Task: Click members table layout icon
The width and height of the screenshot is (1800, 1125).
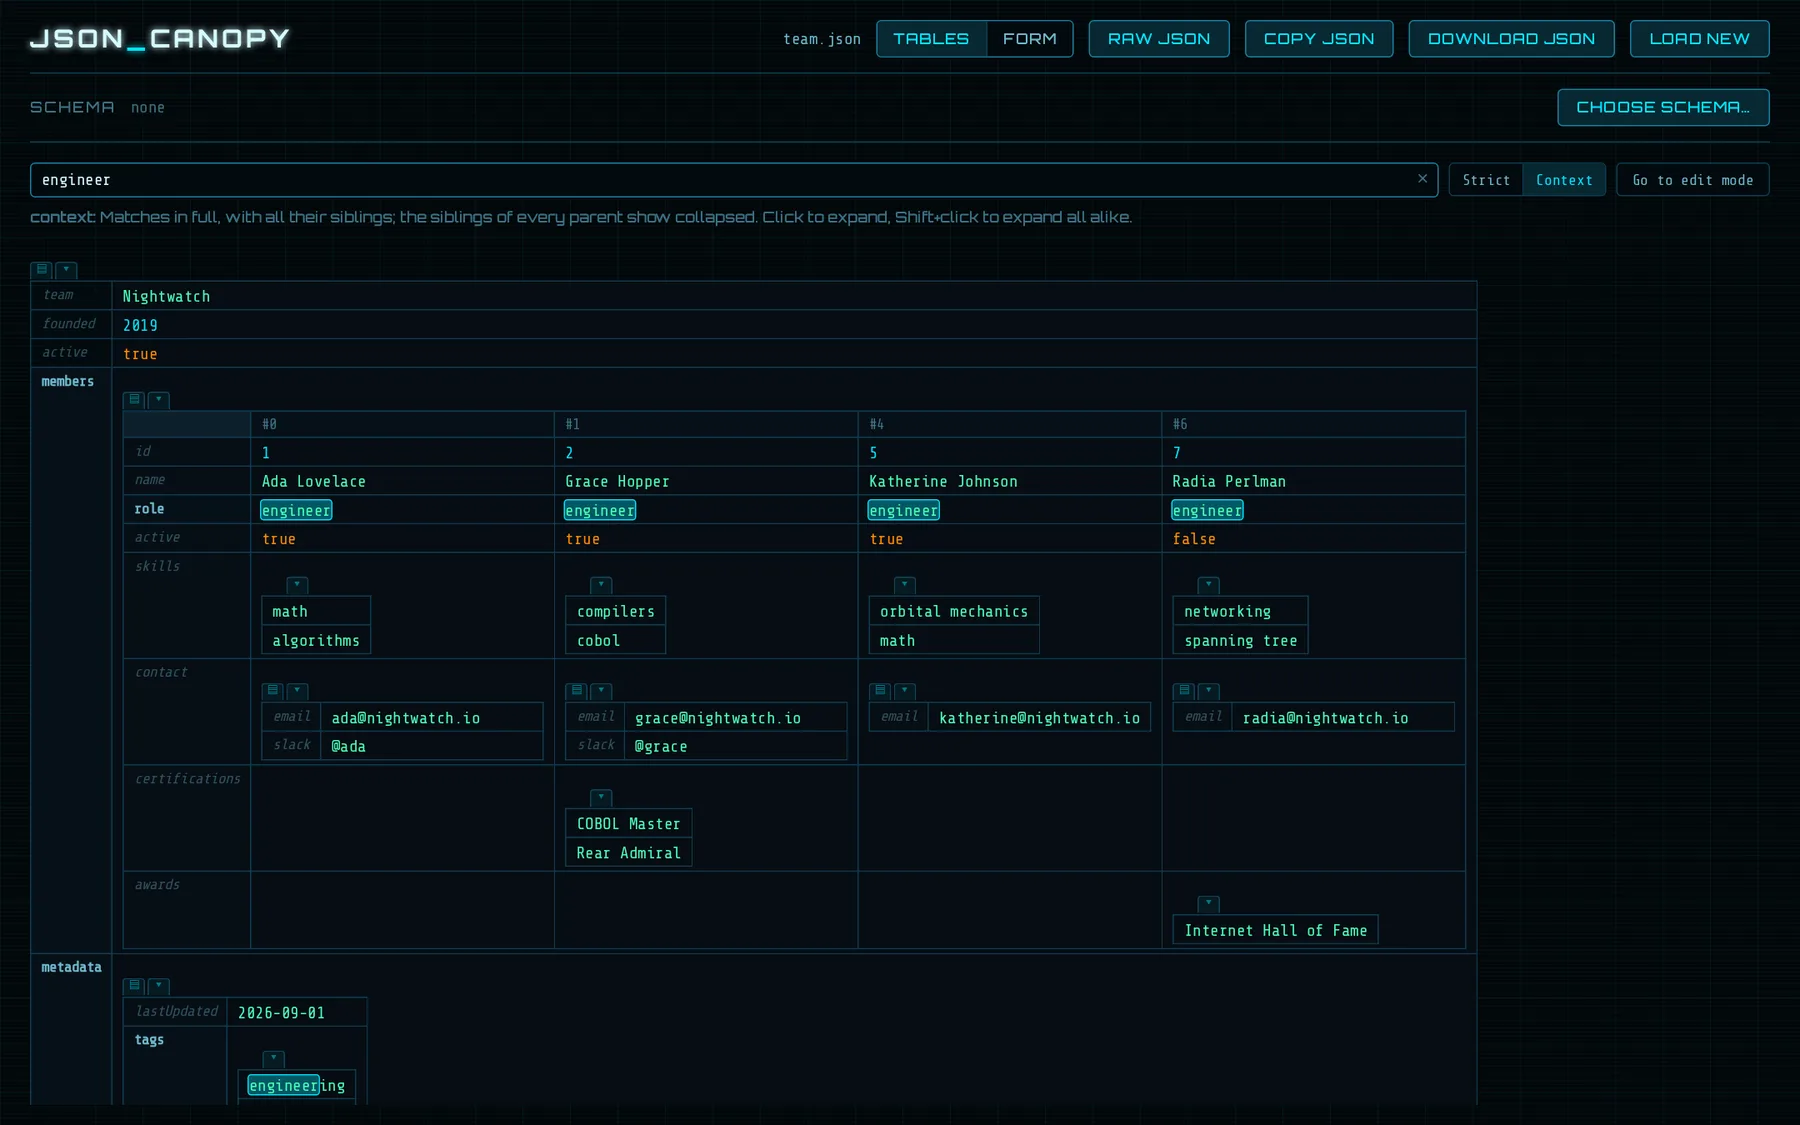Action: (134, 400)
